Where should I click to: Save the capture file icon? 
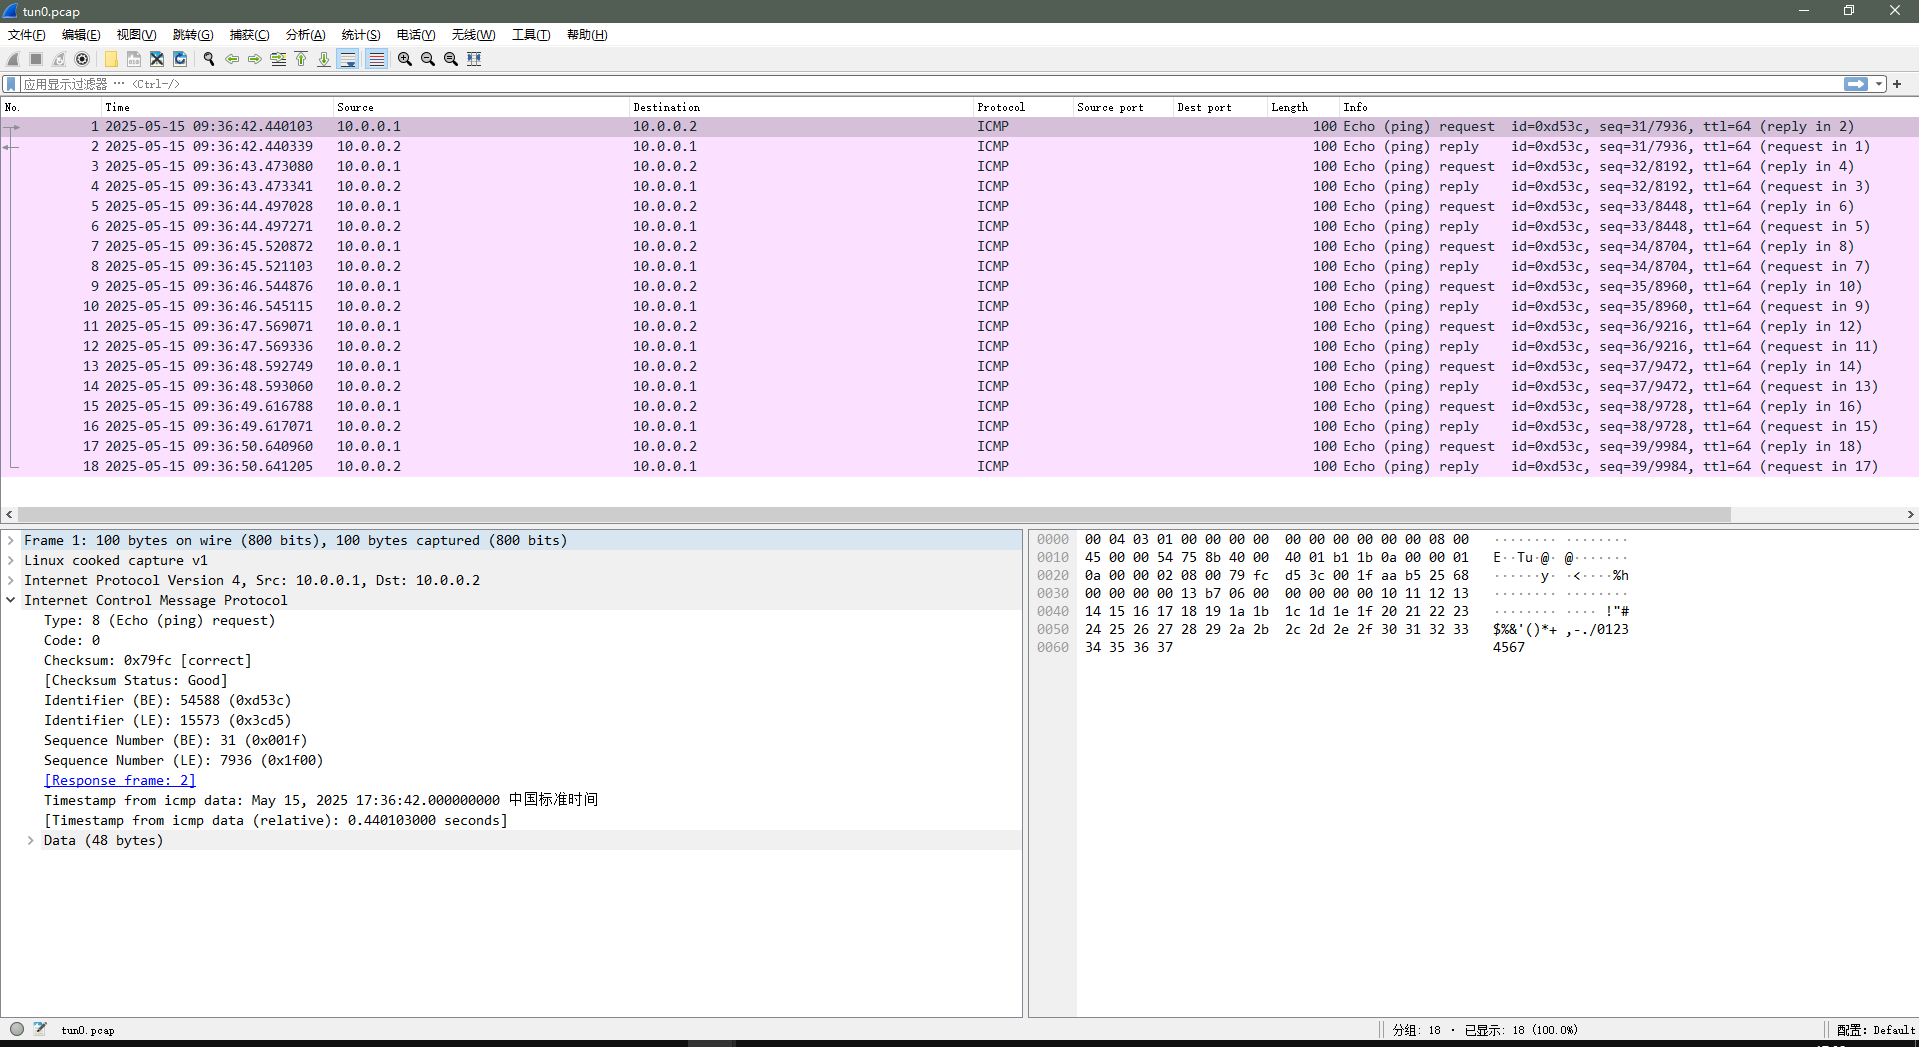tap(134, 59)
